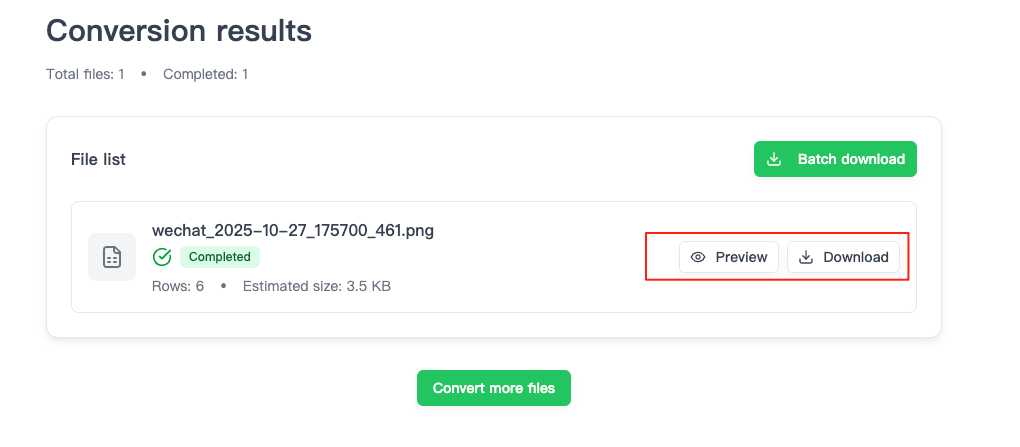The width and height of the screenshot is (1020, 447).
Task: Click the bullet separator before Estimated size
Action: 223,286
